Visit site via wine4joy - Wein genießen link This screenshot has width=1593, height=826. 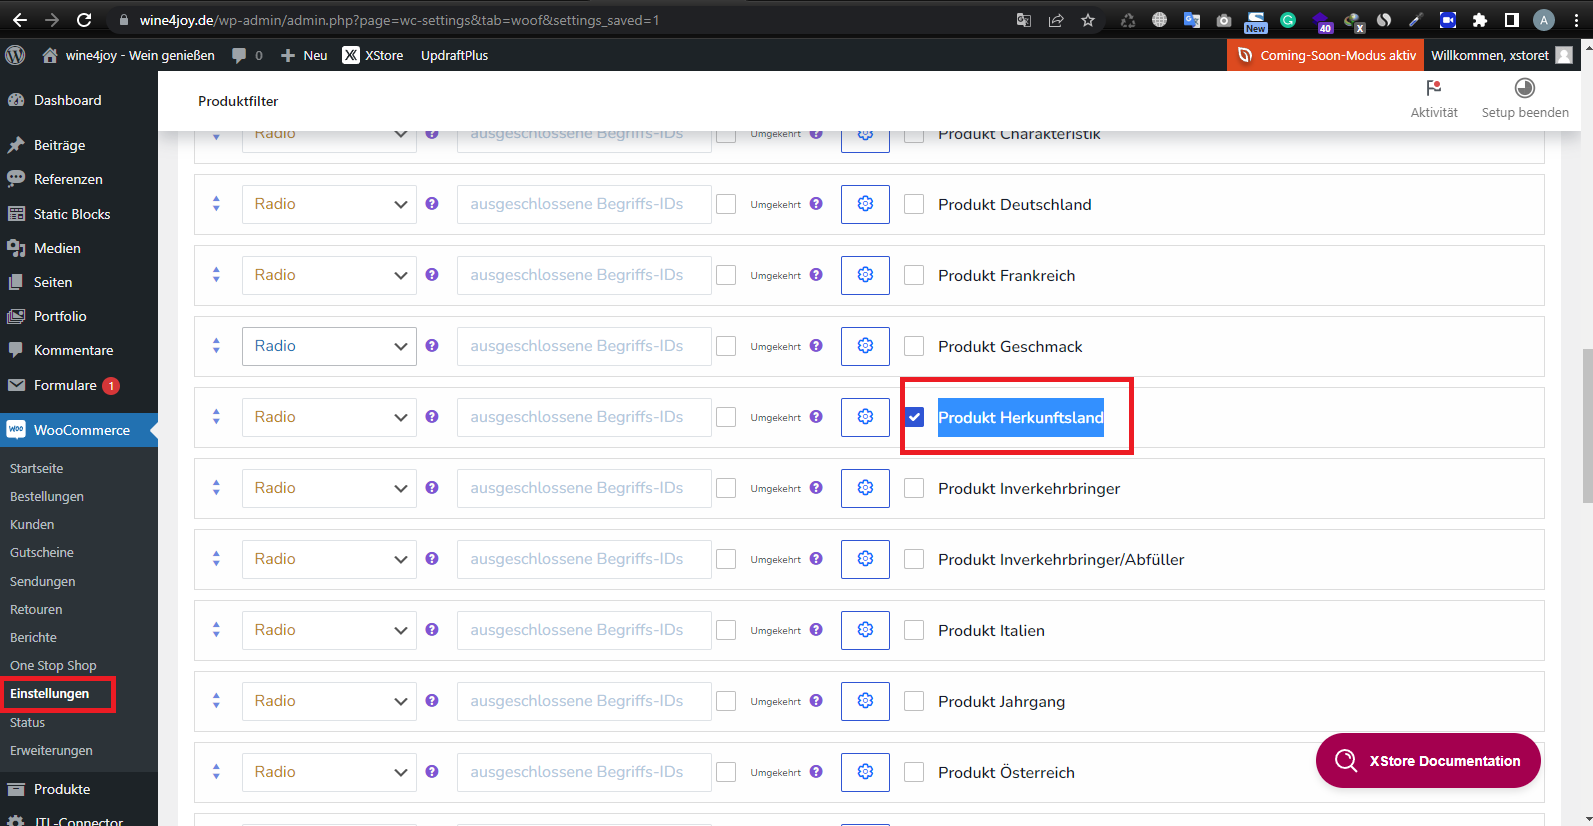click(128, 55)
